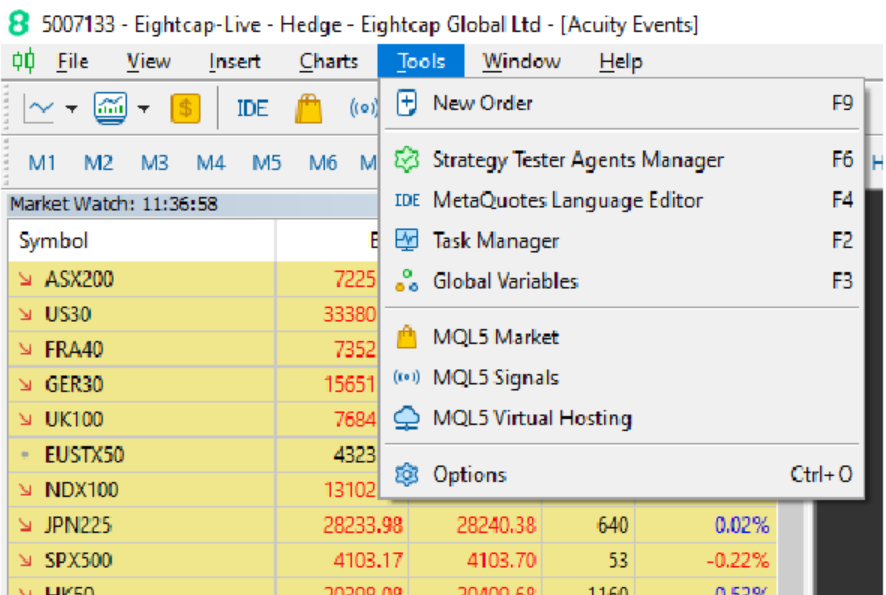Click the line chart type toolbar icon
This screenshot has width=886, height=595.
pos(40,108)
